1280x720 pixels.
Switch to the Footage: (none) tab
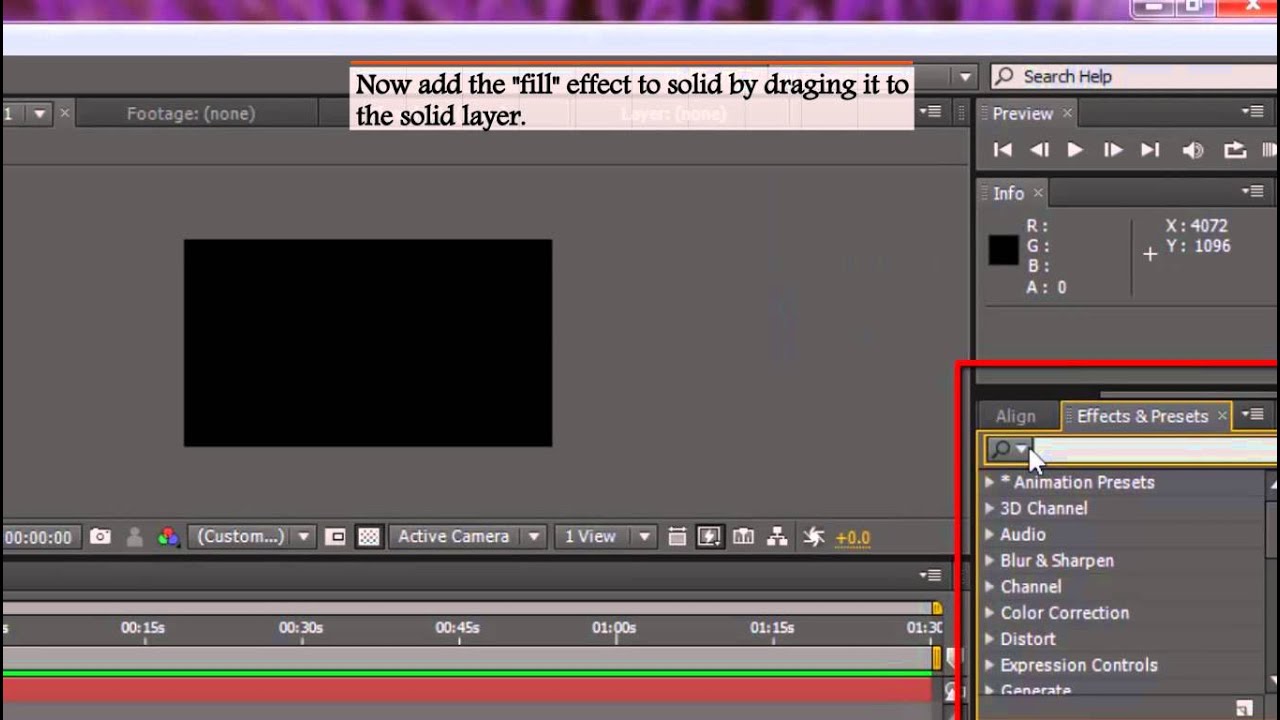pos(190,114)
